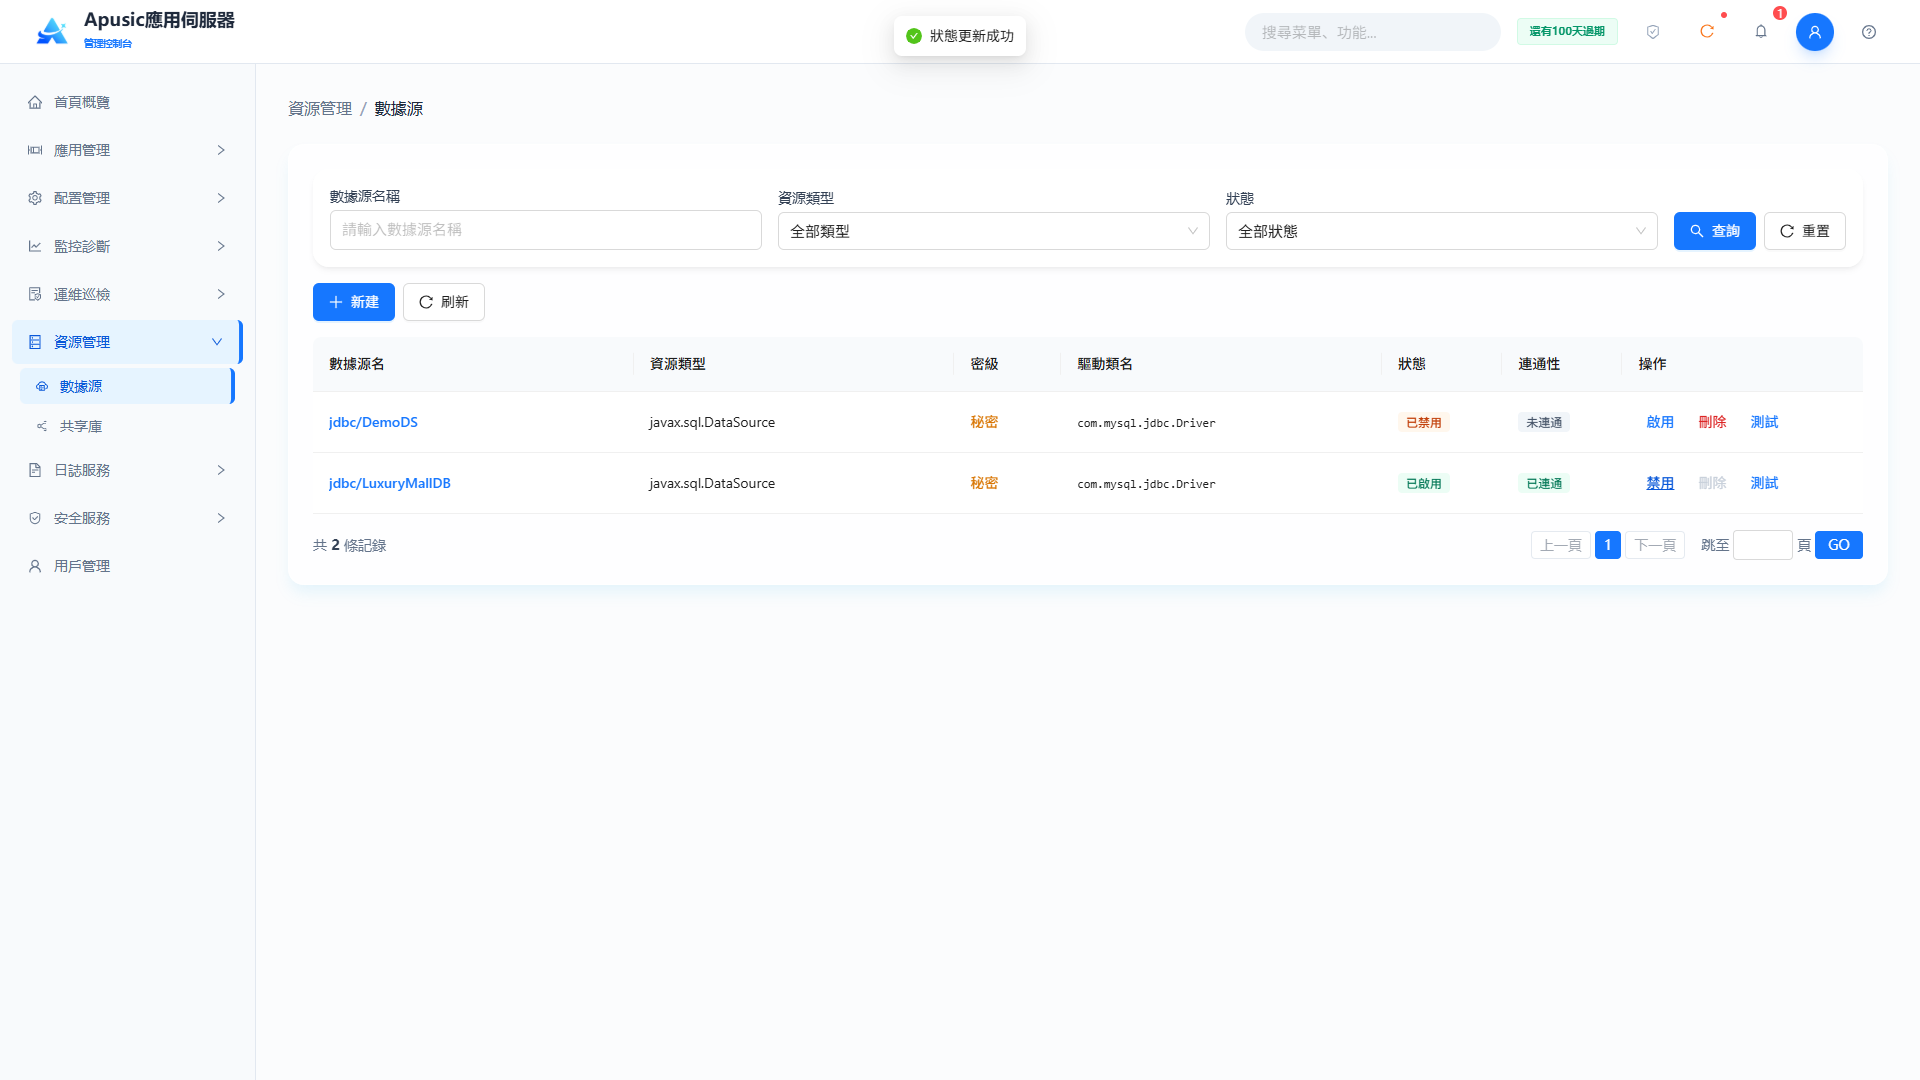Click the orange refresh icon in header
The width and height of the screenshot is (1920, 1080).
(1707, 32)
